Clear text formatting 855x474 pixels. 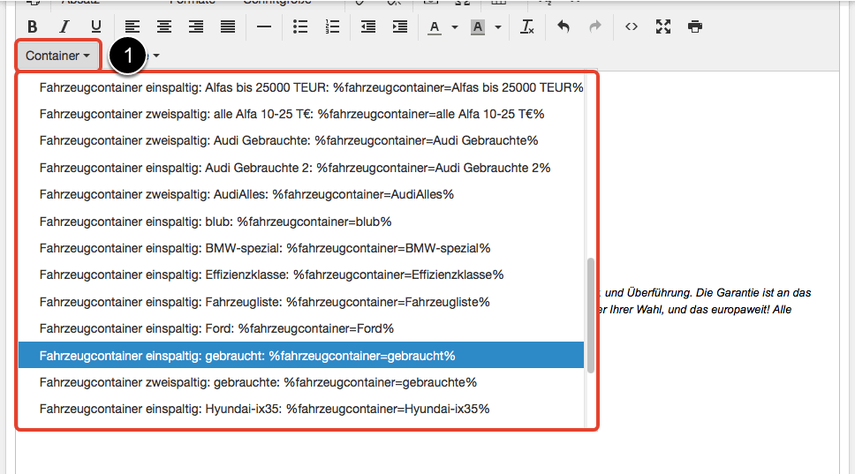coord(528,27)
